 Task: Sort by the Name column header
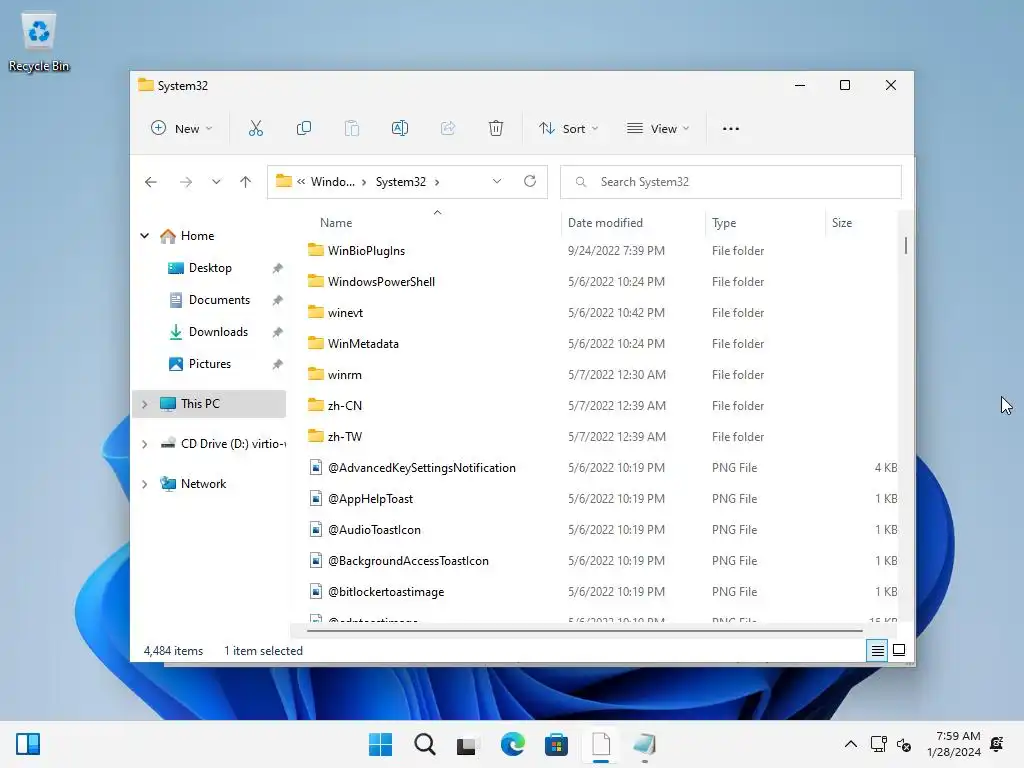pyautogui.click(x=336, y=223)
